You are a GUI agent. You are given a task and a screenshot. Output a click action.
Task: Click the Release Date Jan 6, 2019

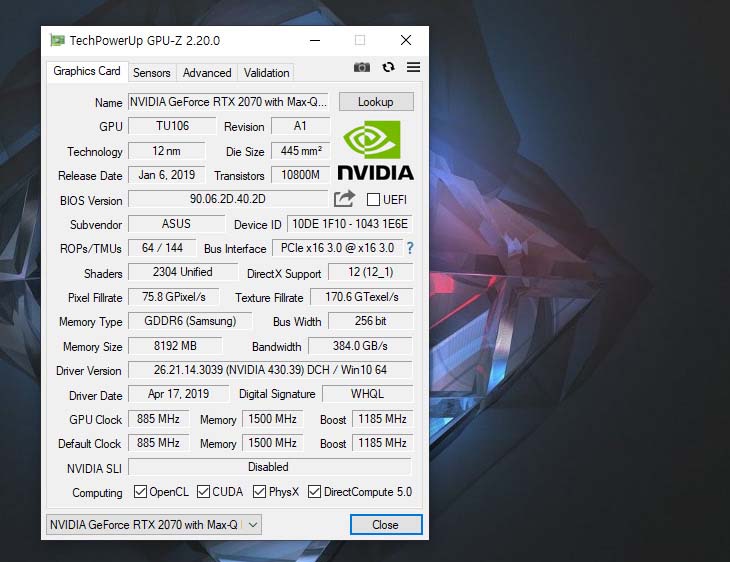click(166, 175)
